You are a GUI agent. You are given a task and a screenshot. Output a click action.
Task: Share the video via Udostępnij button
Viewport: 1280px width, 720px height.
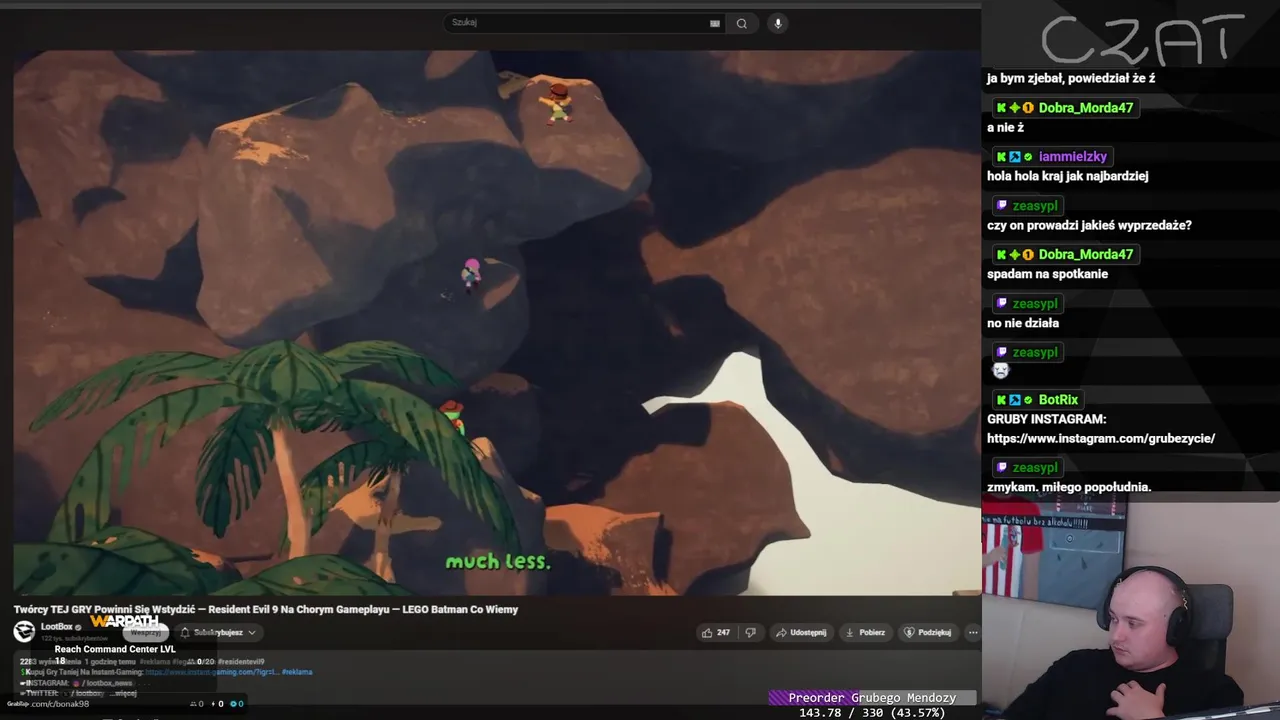click(x=801, y=632)
